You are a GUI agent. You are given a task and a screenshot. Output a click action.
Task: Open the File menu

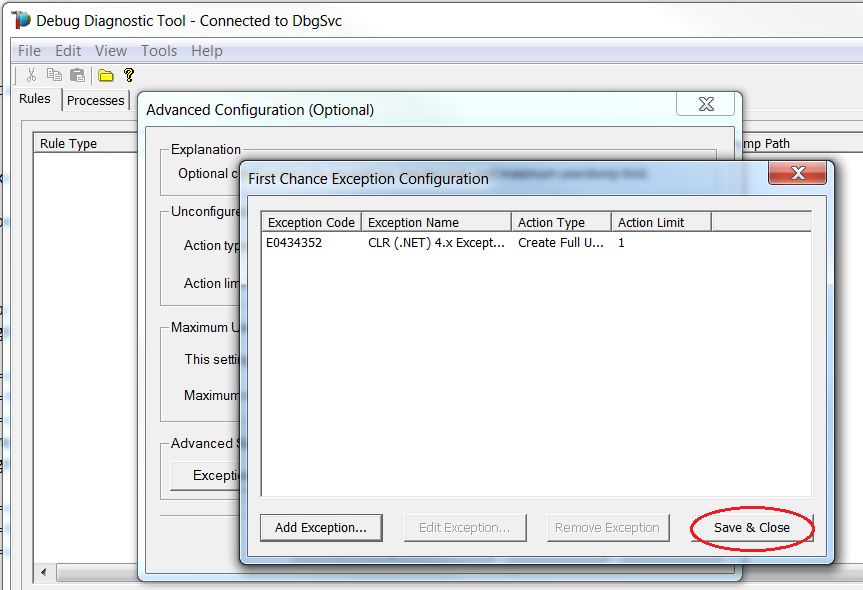pyautogui.click(x=28, y=50)
